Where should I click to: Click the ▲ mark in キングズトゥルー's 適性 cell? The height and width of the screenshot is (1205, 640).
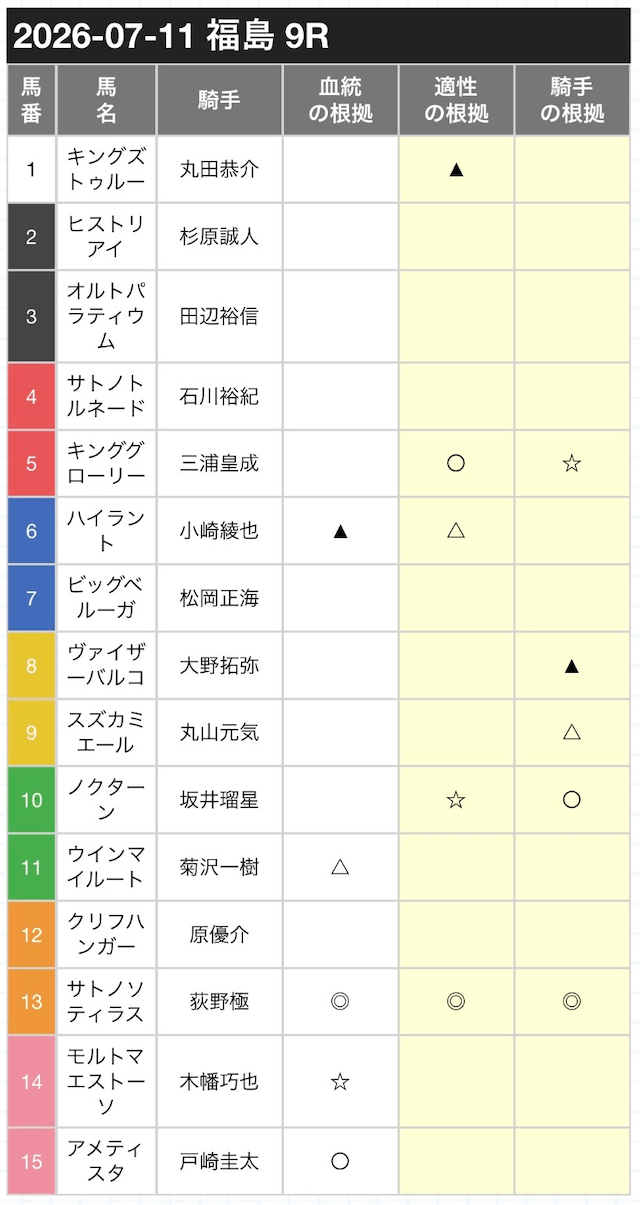click(x=456, y=169)
